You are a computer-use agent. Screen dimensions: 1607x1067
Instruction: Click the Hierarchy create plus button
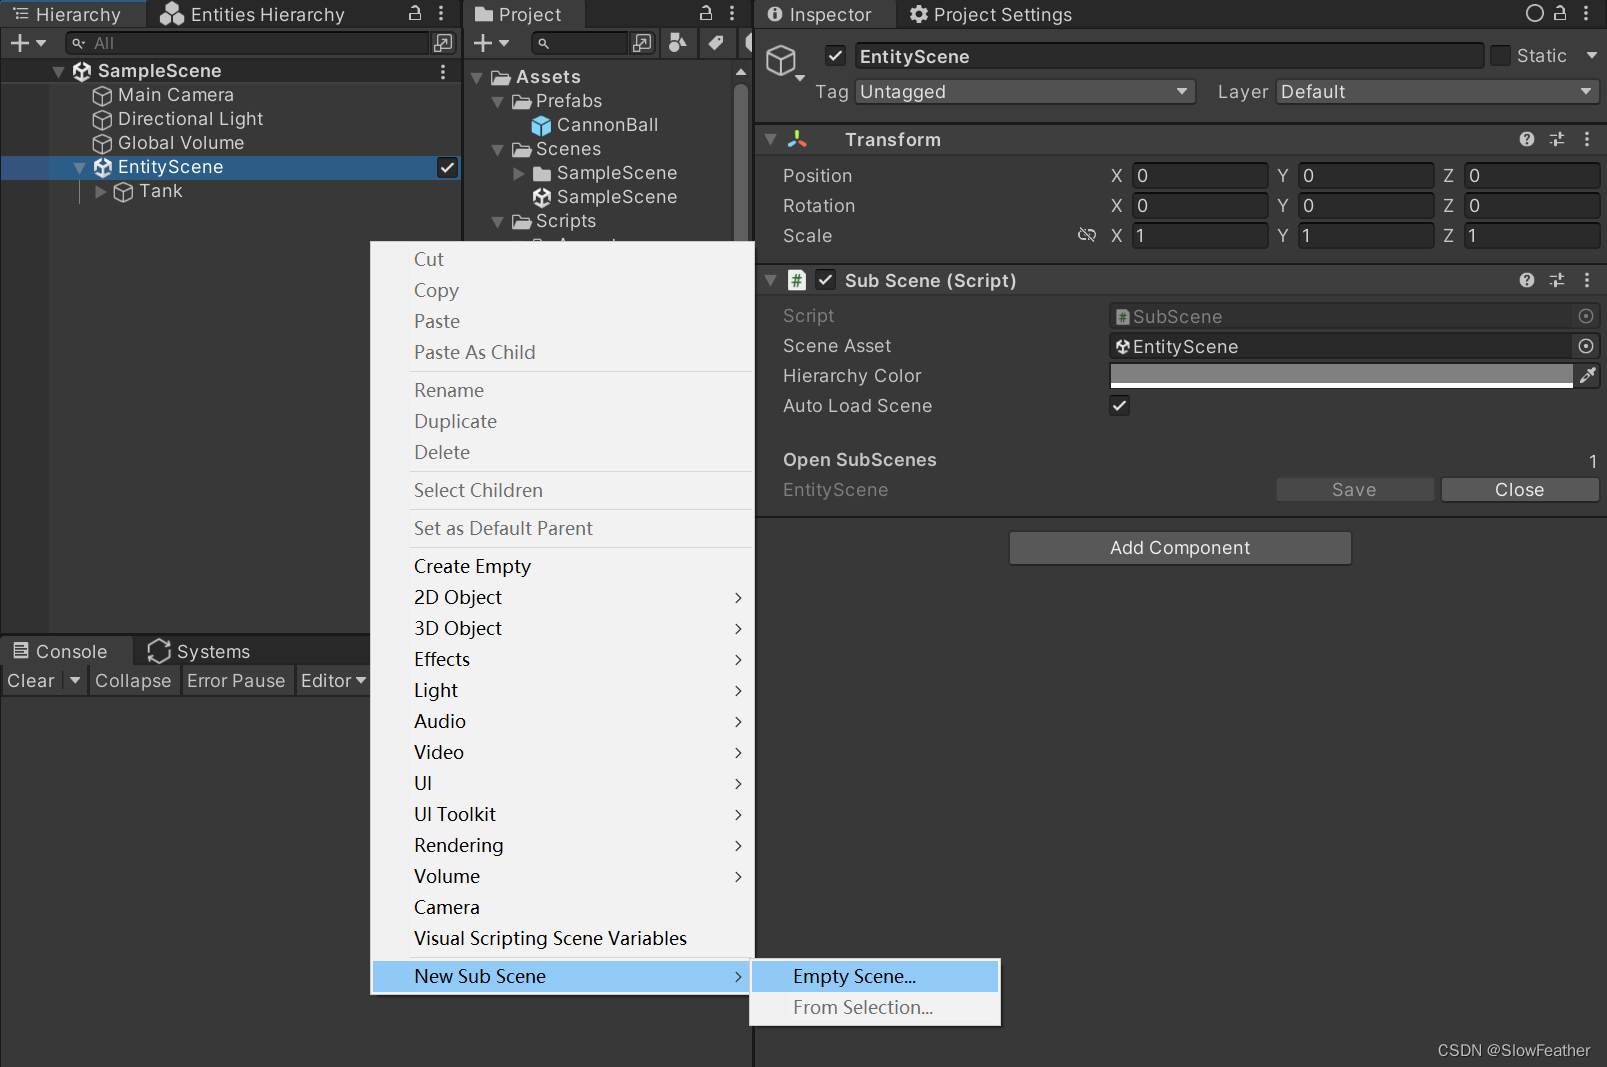click(x=19, y=43)
